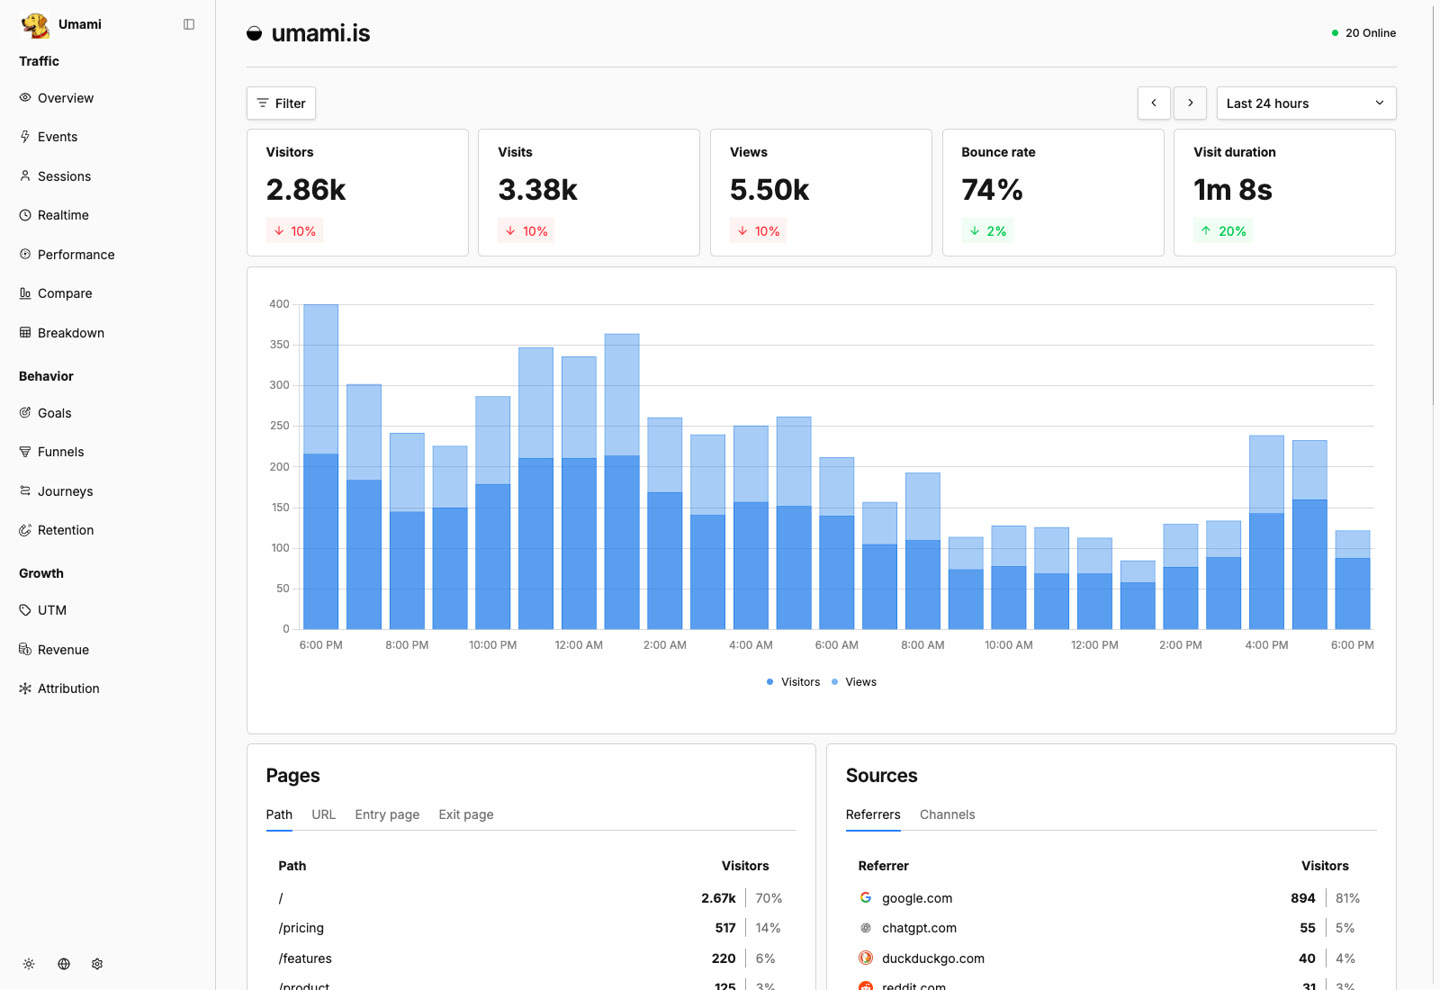Toggle theme with the sun icon

click(x=29, y=964)
